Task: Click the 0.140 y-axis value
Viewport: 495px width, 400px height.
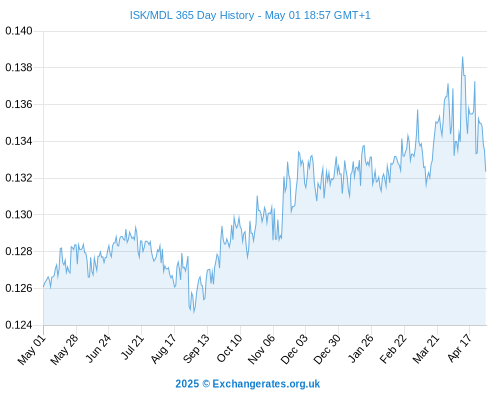Action: [19, 31]
